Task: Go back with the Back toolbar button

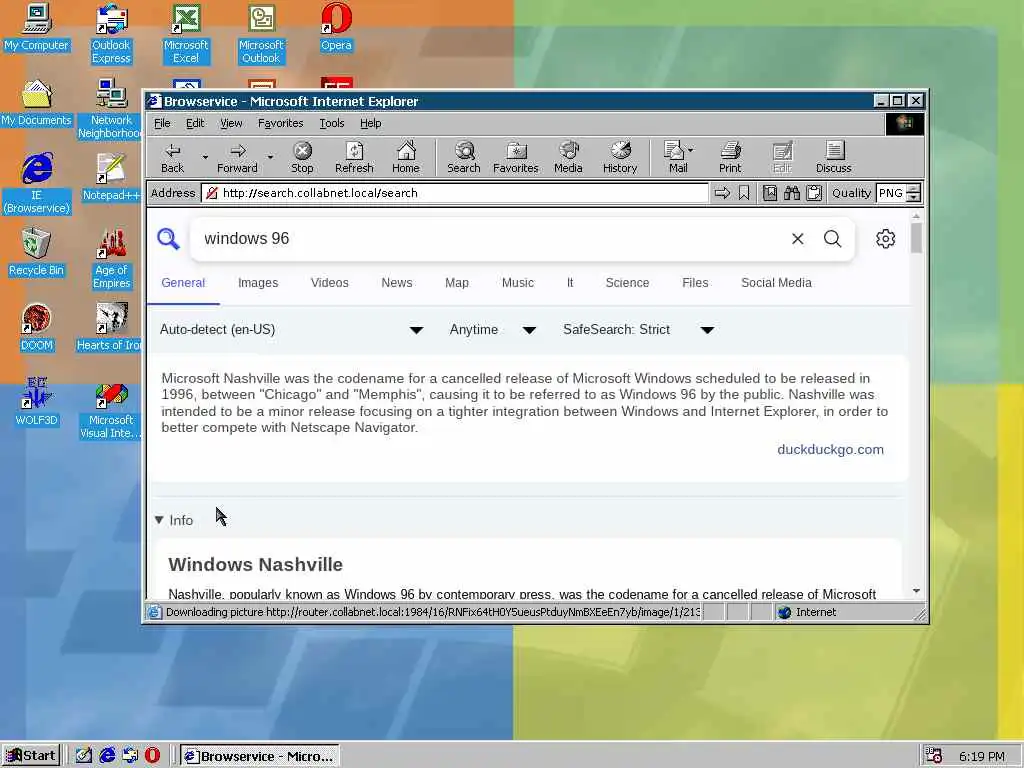Action: click(172, 157)
